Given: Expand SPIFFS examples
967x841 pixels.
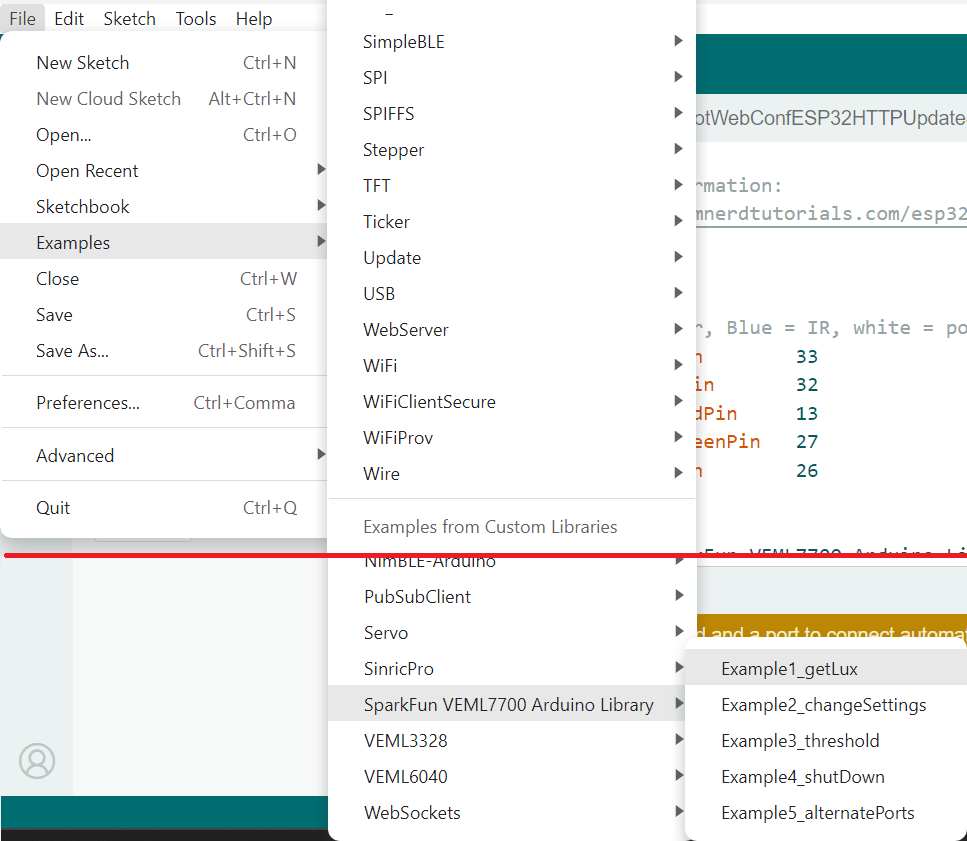Looking at the screenshot, I should tap(512, 113).
